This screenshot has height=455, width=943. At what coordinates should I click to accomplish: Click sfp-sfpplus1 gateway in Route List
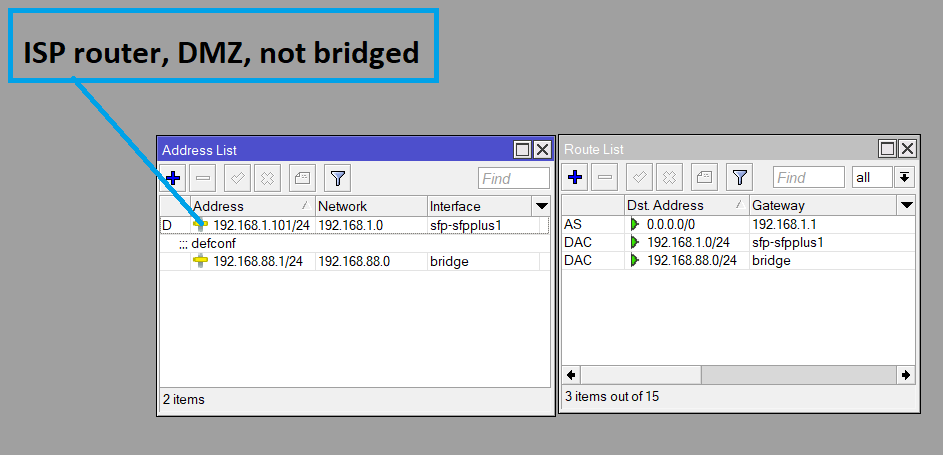(x=788, y=243)
